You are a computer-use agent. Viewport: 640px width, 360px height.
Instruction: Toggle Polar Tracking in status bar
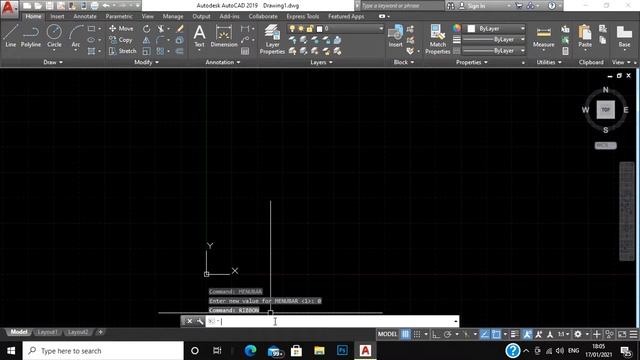pos(447,334)
